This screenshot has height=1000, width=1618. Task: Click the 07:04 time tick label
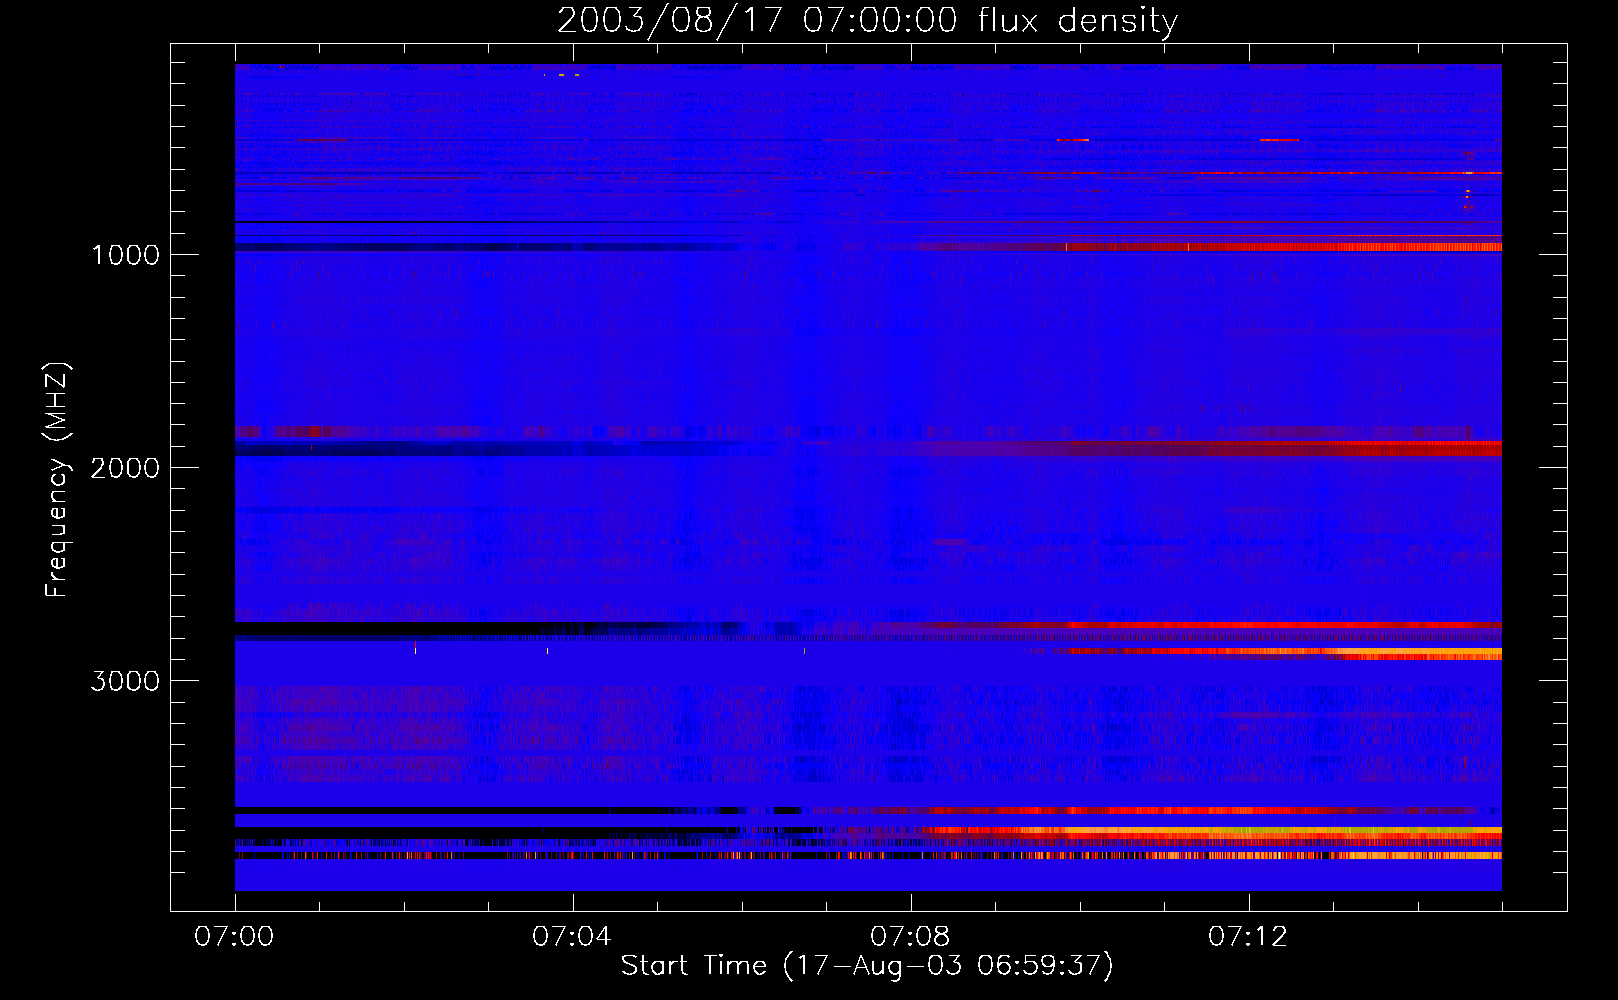click(x=572, y=937)
